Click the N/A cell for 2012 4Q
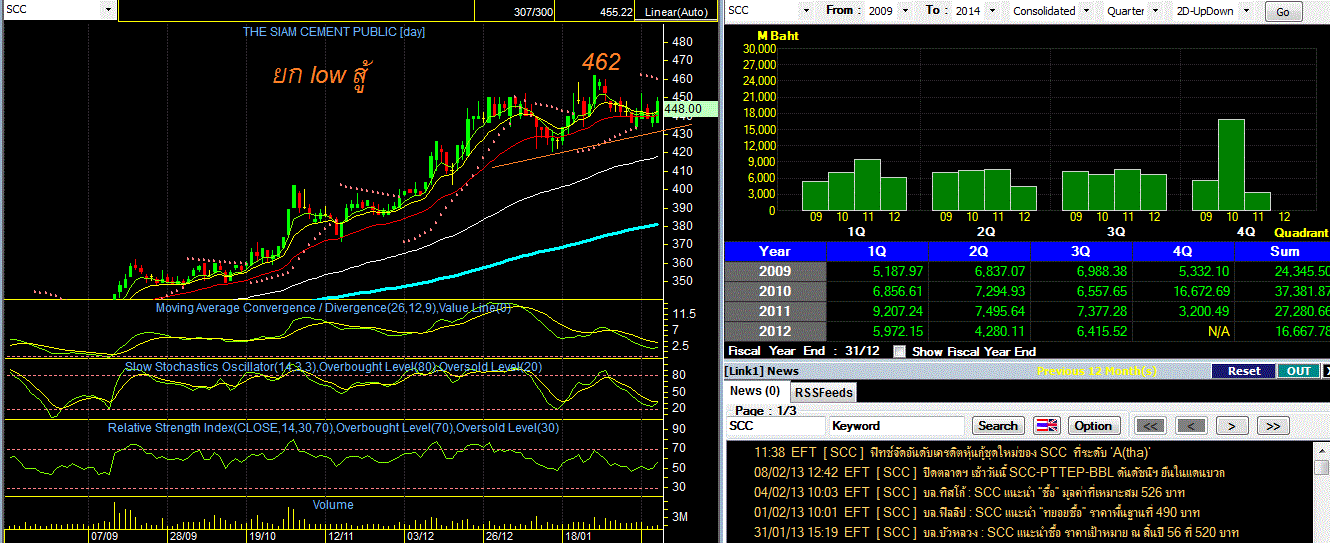 pyautogui.click(x=1183, y=332)
